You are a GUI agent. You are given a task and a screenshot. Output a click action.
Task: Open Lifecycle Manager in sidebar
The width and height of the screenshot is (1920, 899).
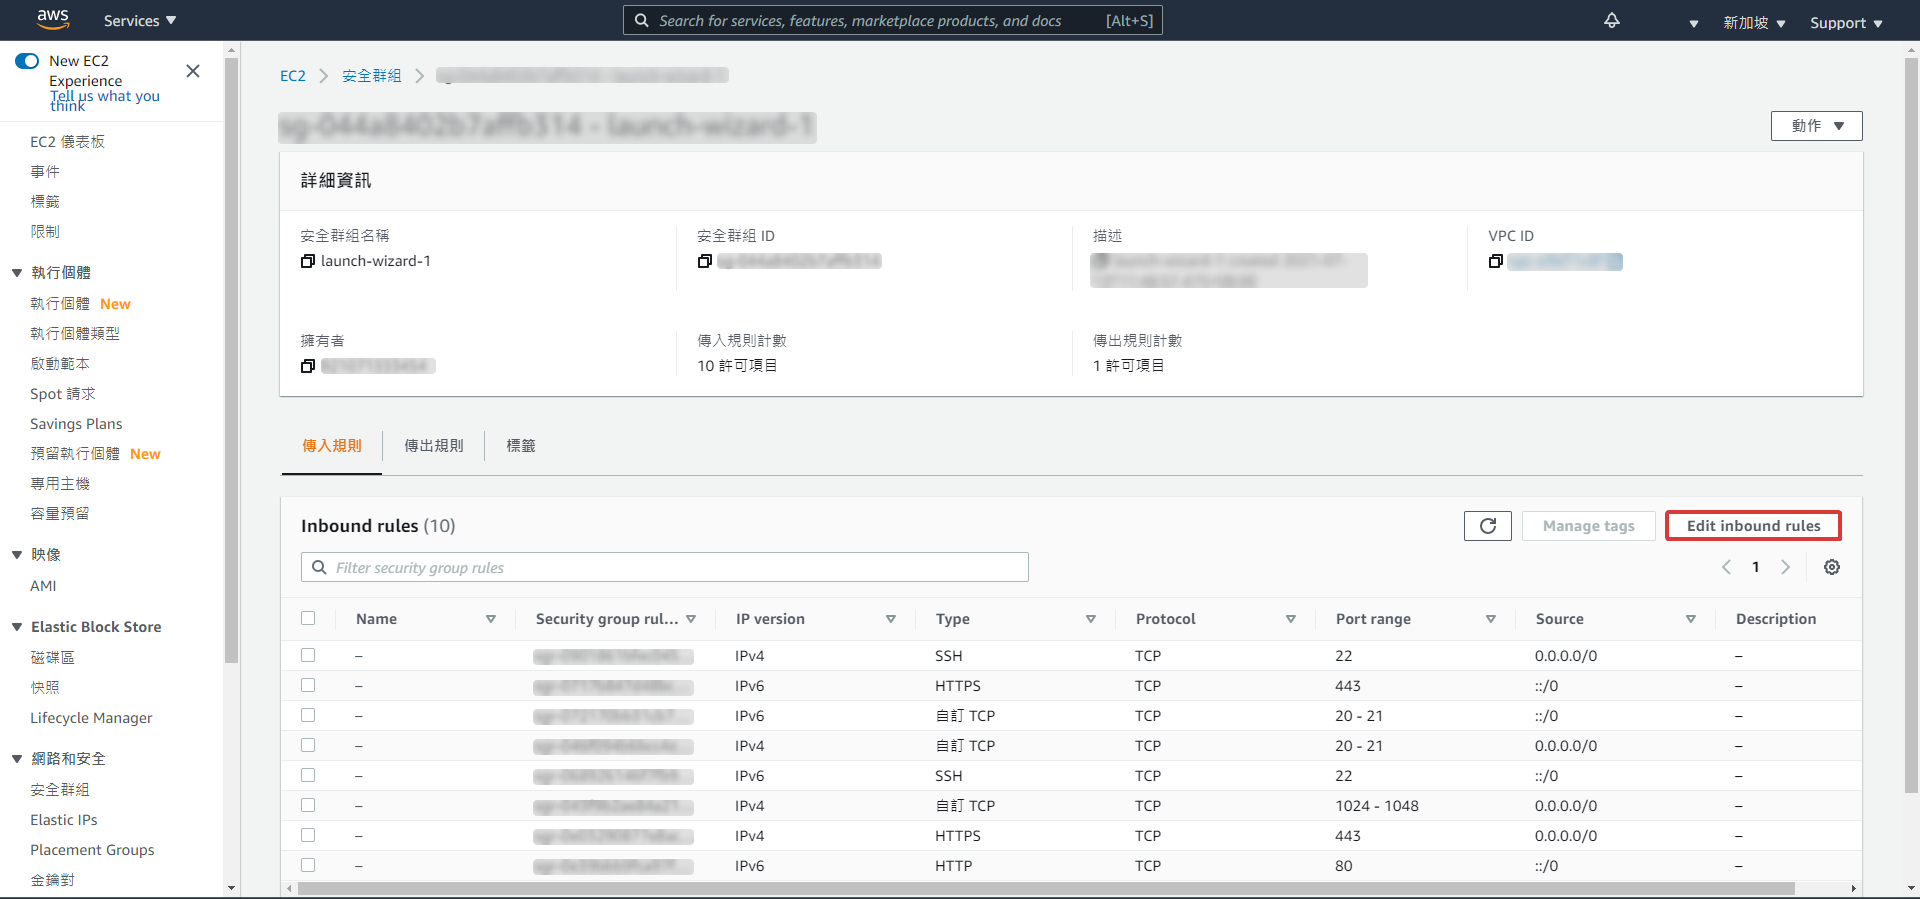pyautogui.click(x=91, y=718)
